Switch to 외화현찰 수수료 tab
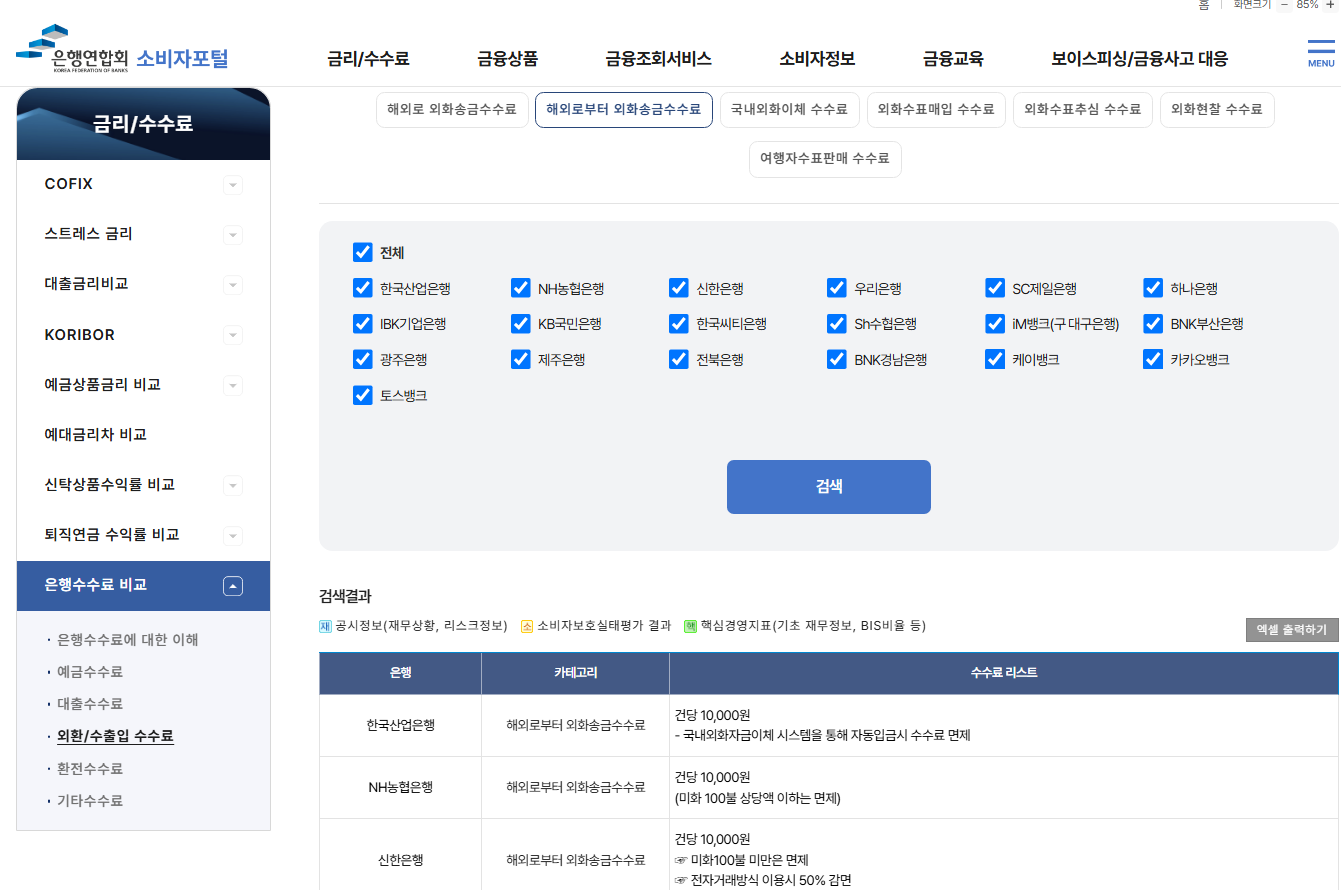The height and width of the screenshot is (890, 1341). pyautogui.click(x=1217, y=110)
